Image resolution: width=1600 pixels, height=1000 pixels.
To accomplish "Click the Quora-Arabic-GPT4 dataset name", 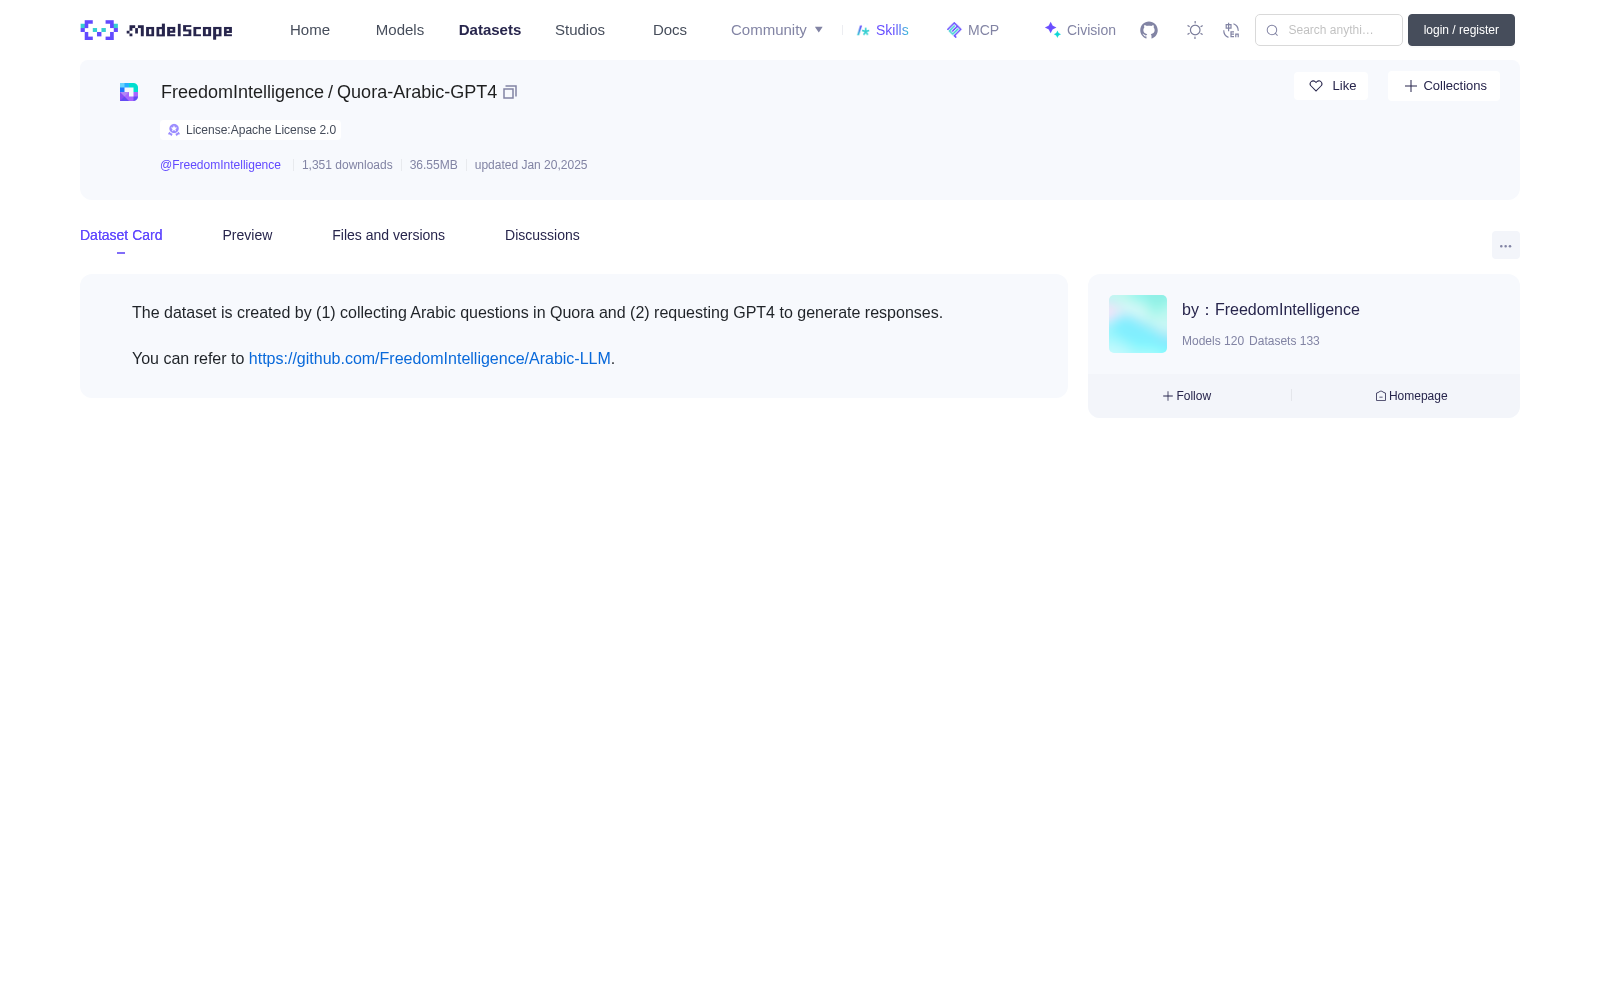I will click(x=417, y=92).
